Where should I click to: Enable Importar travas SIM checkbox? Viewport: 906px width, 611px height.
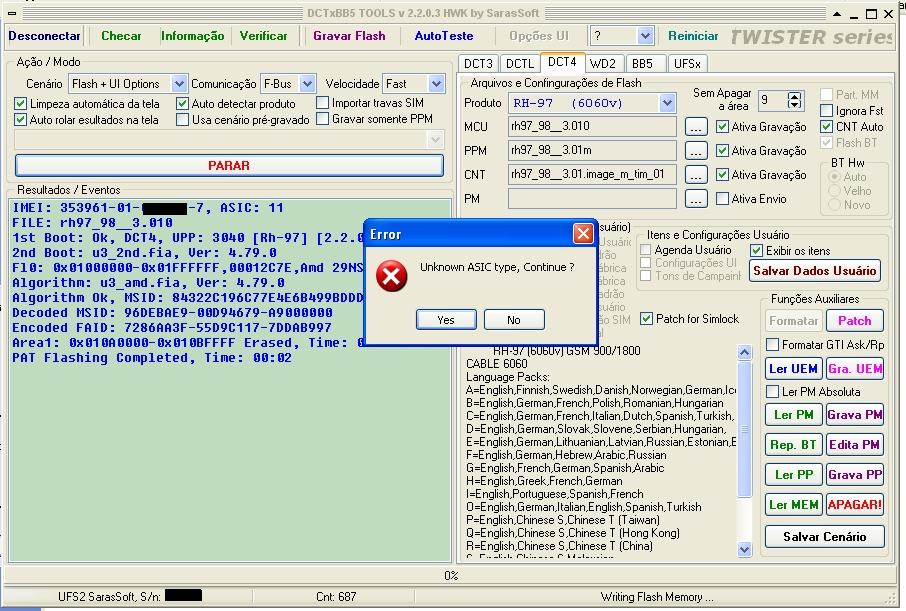coord(323,102)
